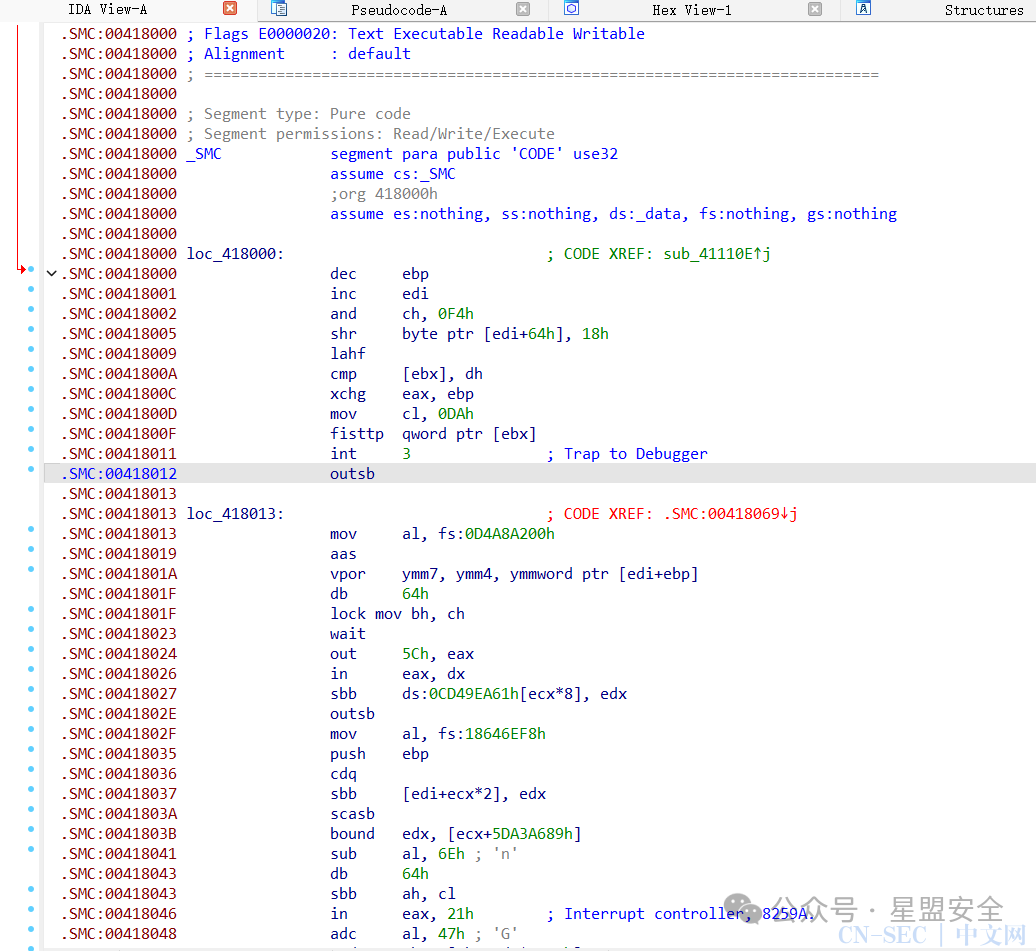Toggle breakpoint dot at .SMC:00418035 push ebp
Image resolution: width=1036 pixels, height=951 pixels.
[x=31, y=749]
